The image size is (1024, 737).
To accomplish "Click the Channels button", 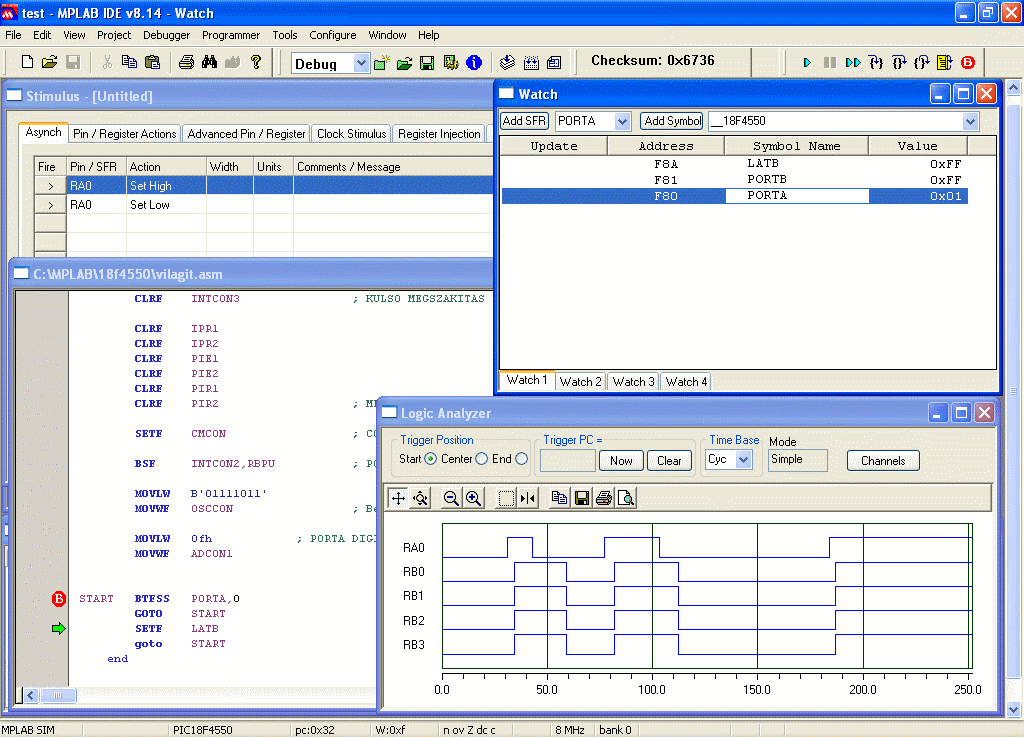I will (883, 461).
